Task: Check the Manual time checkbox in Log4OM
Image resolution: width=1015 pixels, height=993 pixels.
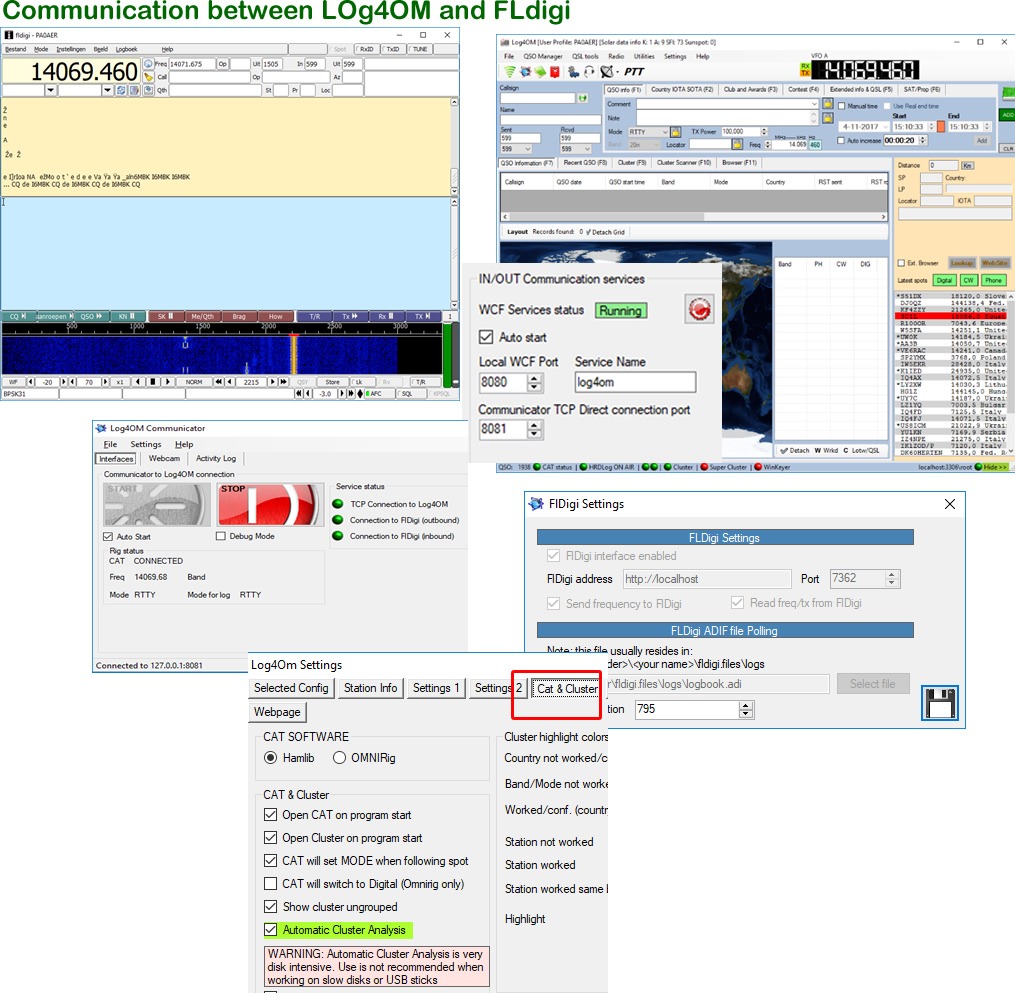Action: 842,106
